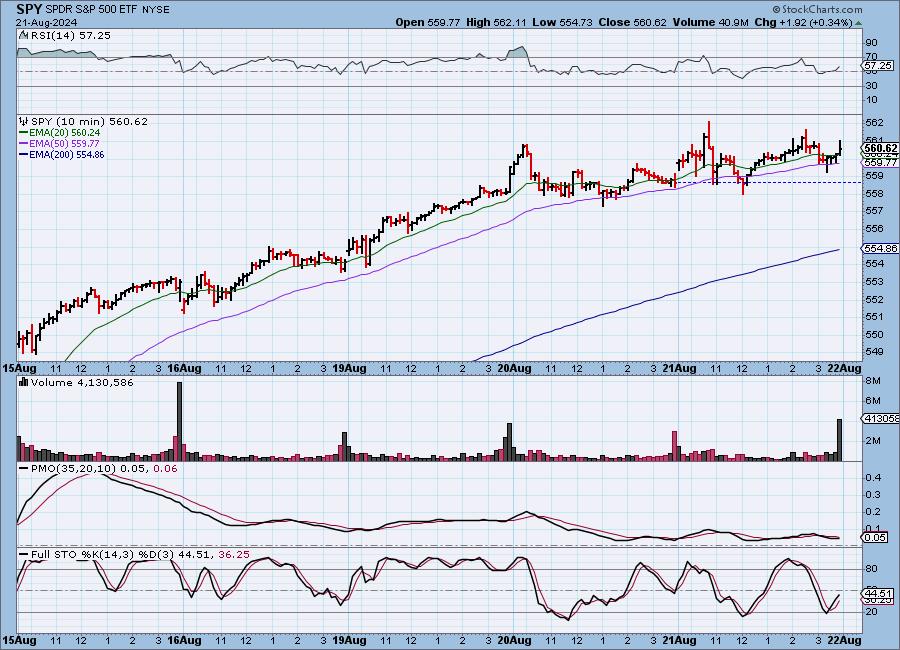Click the 0.05 PMO value tag
The width and height of the screenshot is (900, 650).
876,538
